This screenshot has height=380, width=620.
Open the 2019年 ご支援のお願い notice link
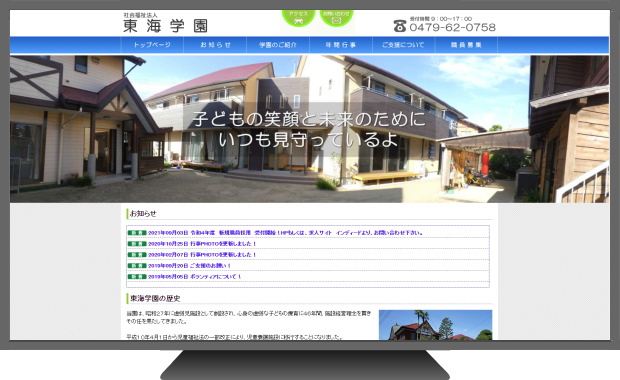tap(189, 266)
